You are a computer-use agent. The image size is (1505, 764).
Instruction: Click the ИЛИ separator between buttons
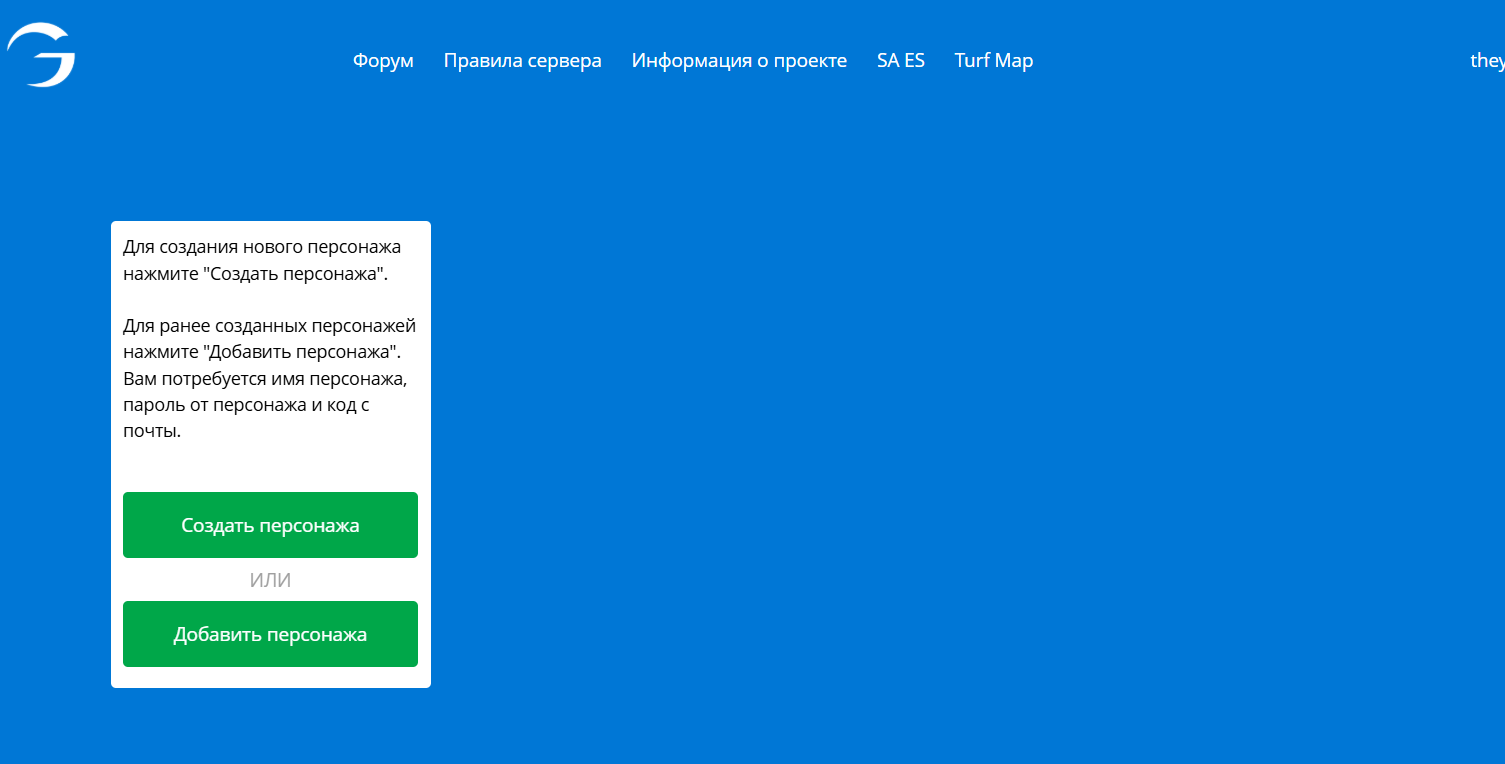coord(270,580)
